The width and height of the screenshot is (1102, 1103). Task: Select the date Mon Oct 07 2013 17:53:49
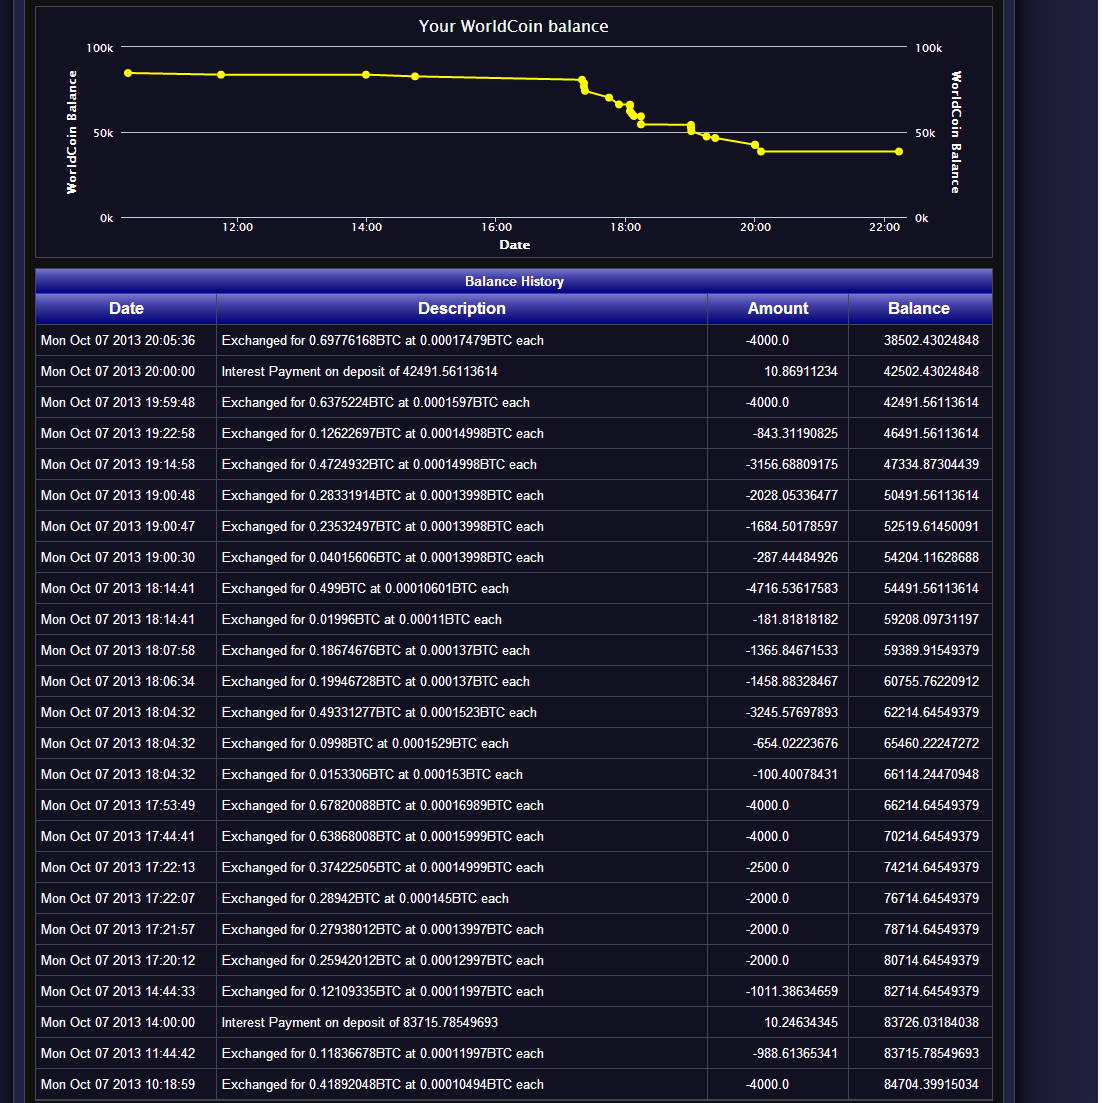pos(118,805)
